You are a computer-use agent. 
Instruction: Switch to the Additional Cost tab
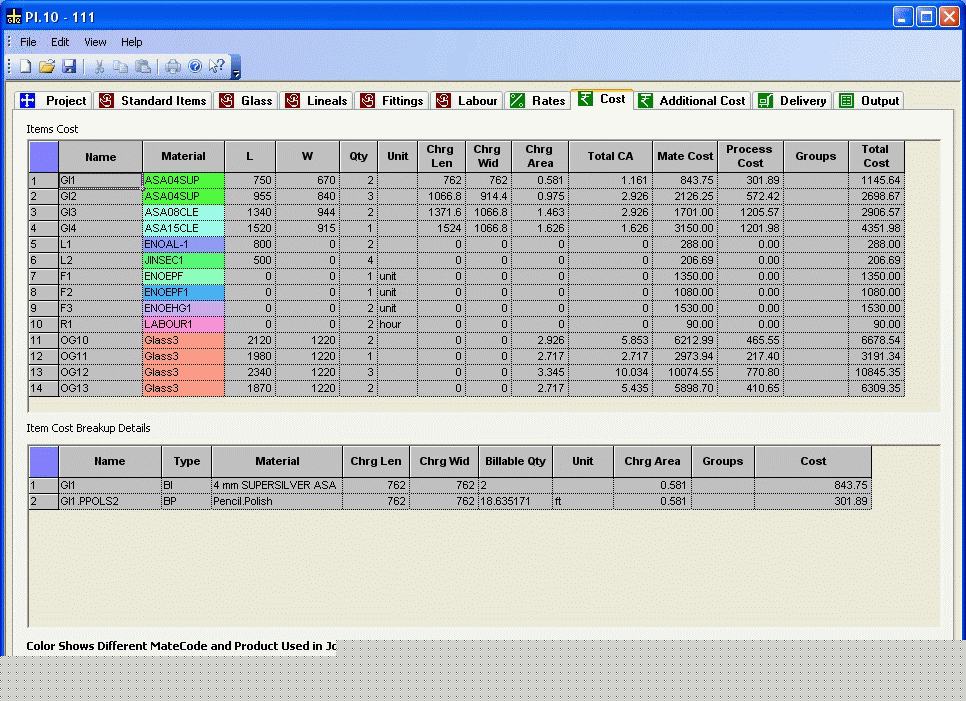tap(691, 101)
